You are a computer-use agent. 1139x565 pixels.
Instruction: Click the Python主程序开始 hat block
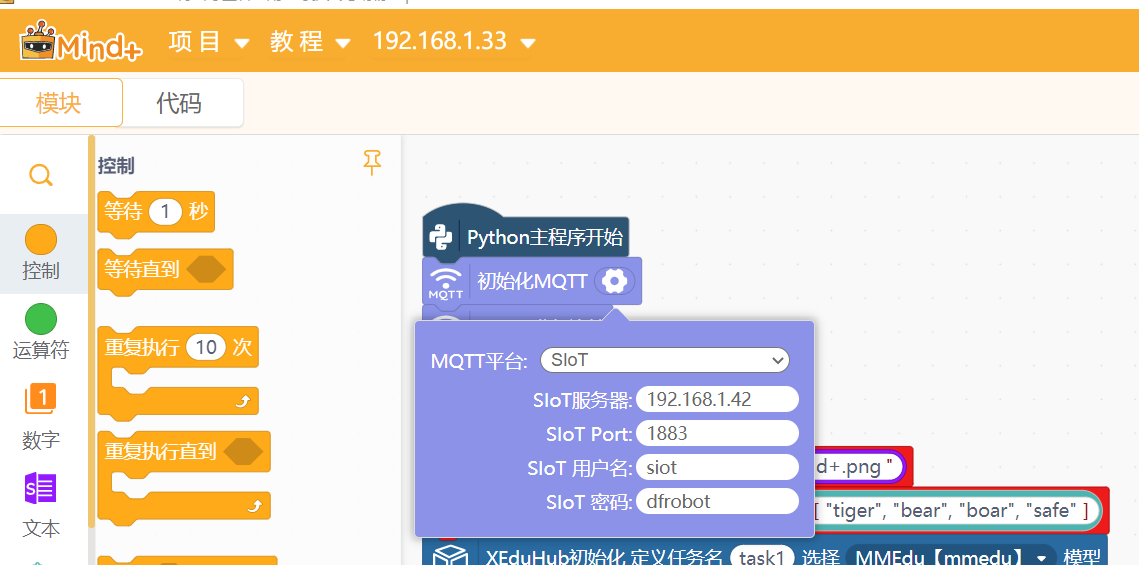point(525,234)
